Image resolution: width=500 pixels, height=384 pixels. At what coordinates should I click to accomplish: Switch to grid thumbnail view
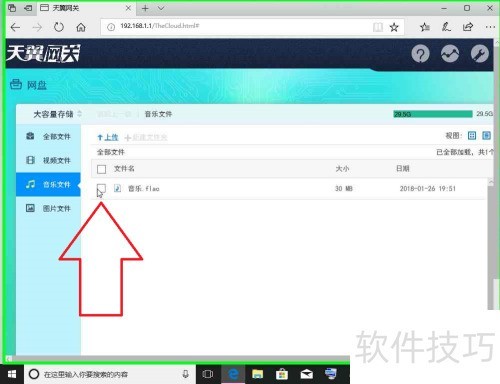pos(472,135)
